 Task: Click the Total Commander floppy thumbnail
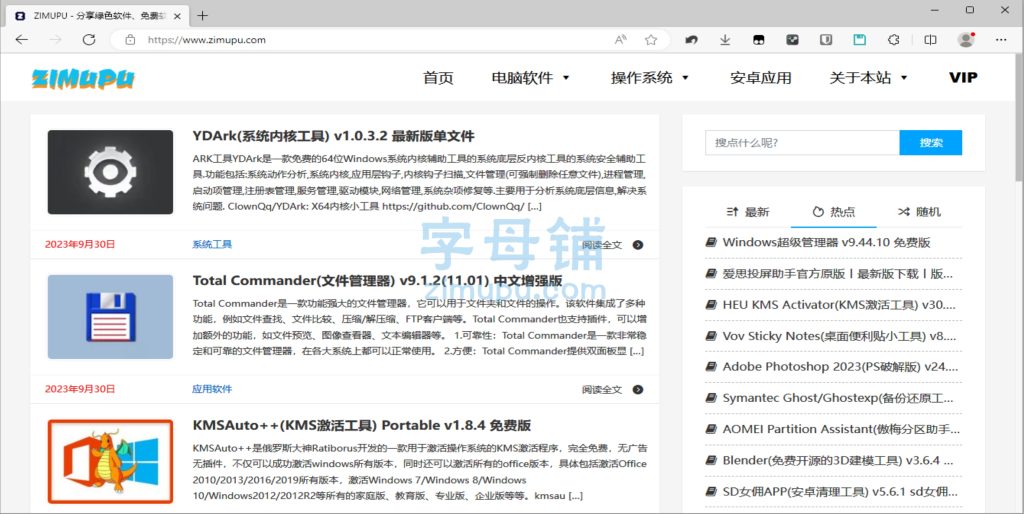point(110,317)
